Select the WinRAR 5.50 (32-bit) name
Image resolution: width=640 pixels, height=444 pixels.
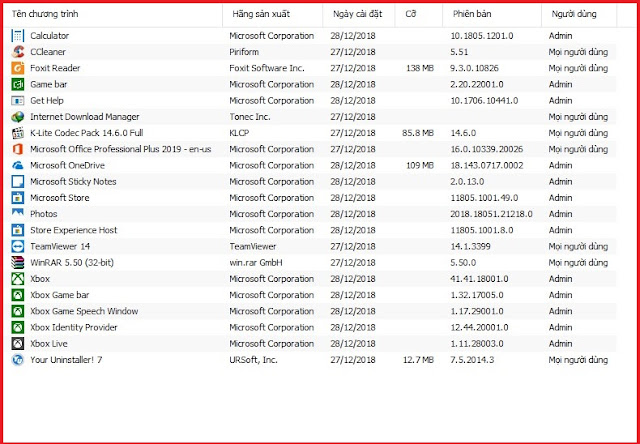72,262
